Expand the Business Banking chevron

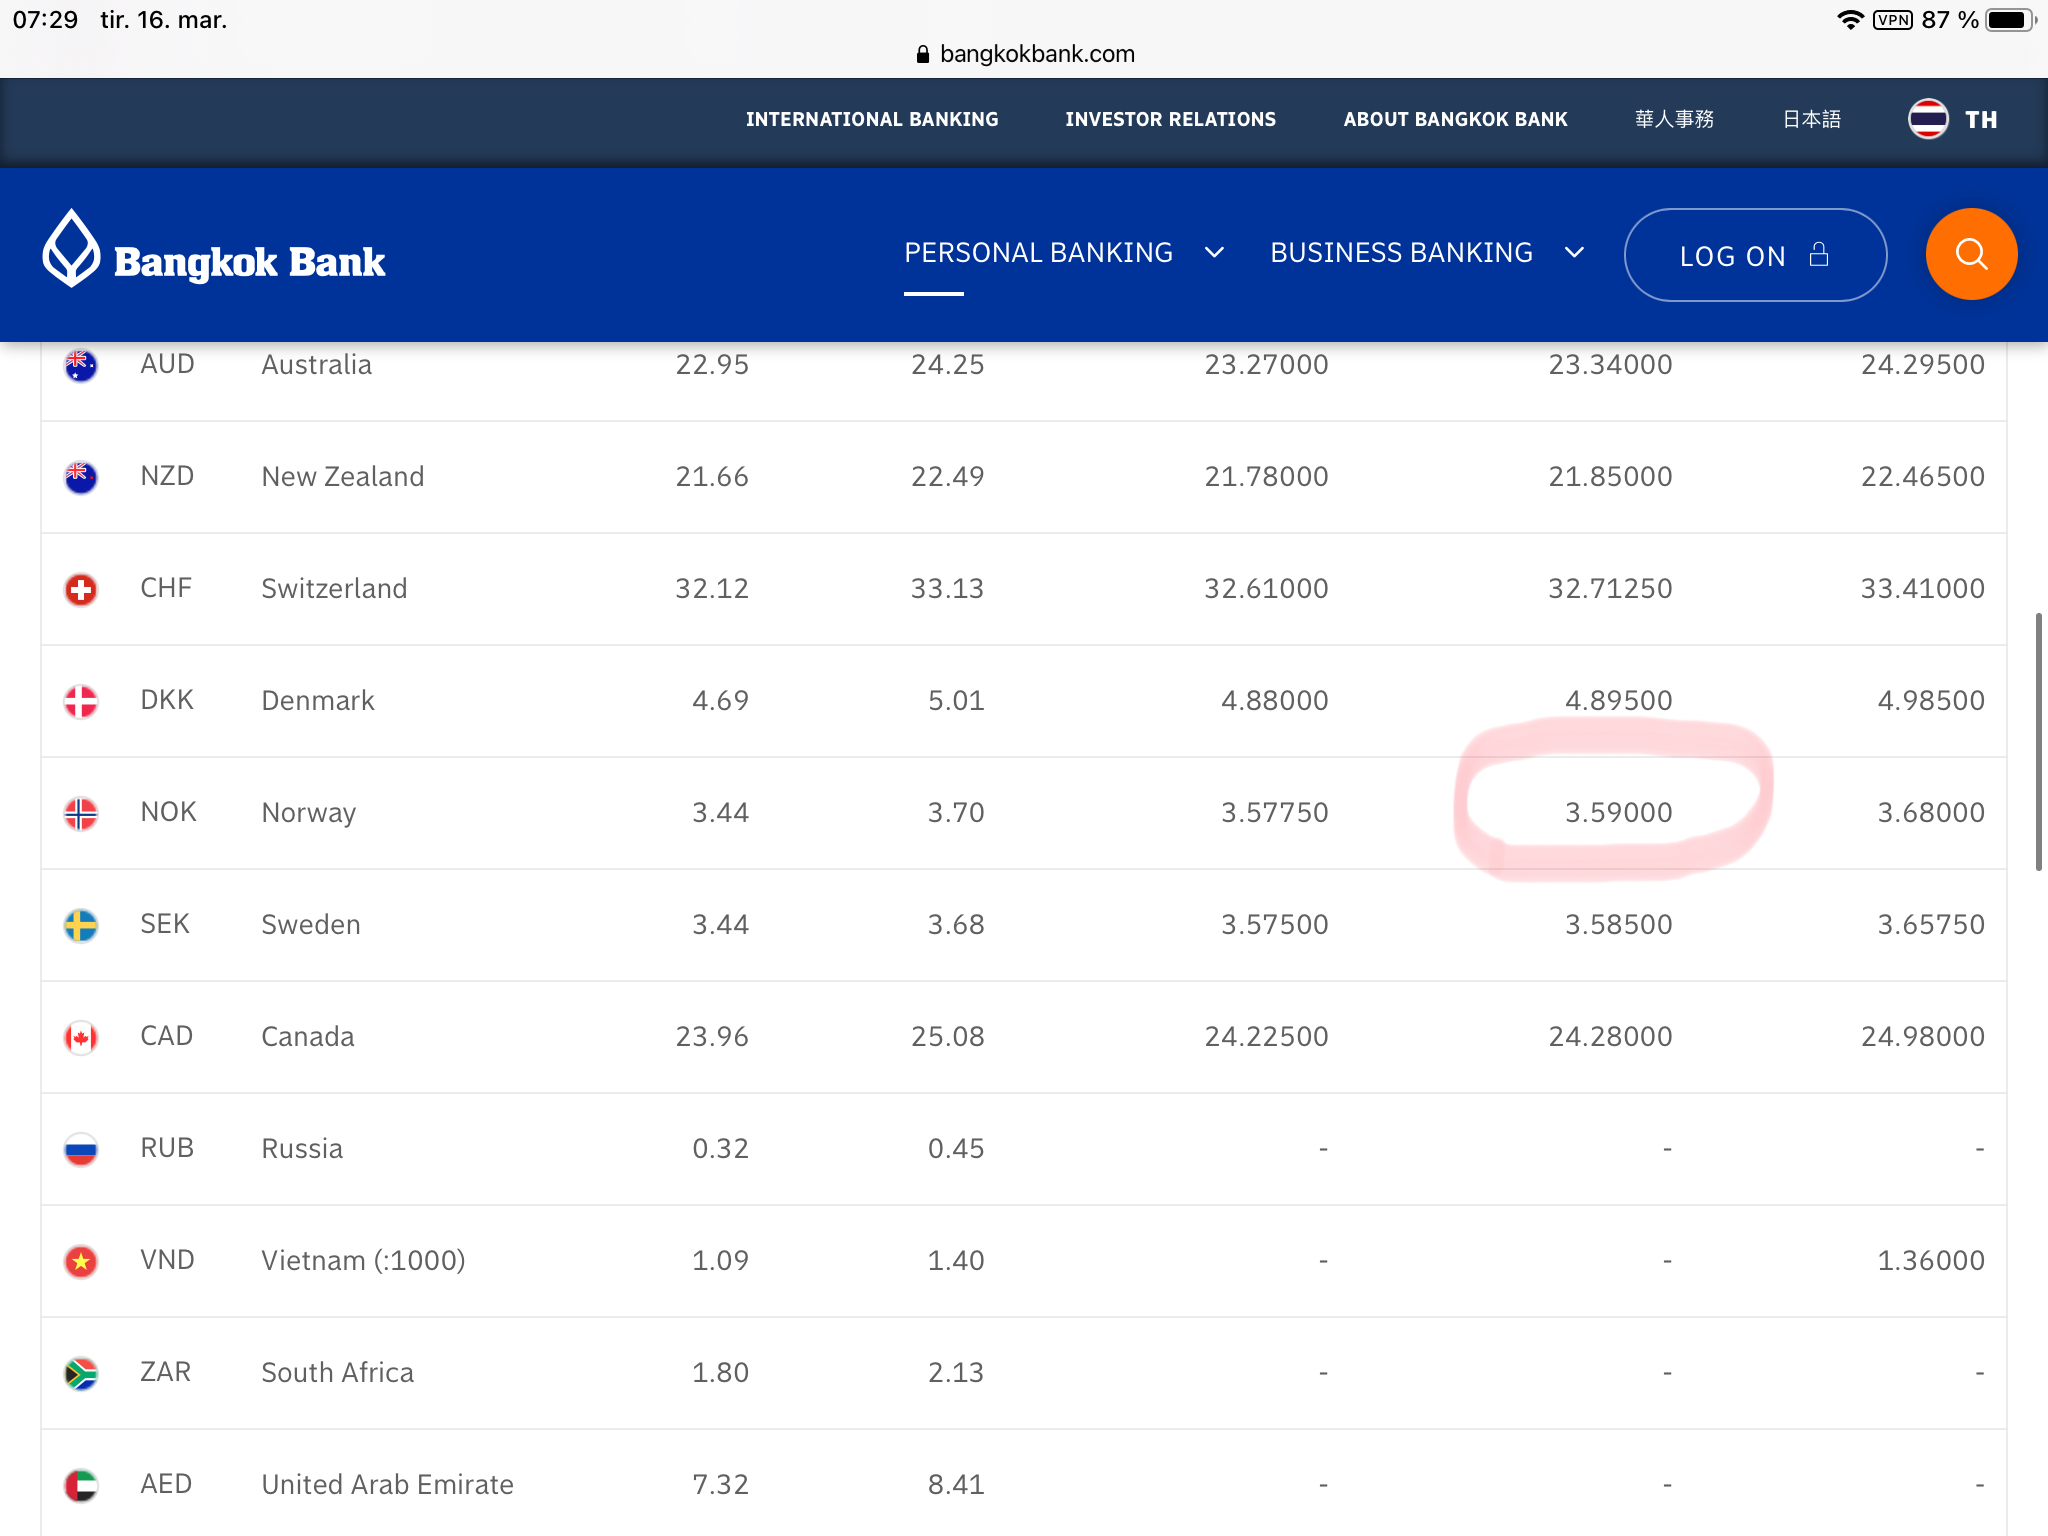[1574, 253]
